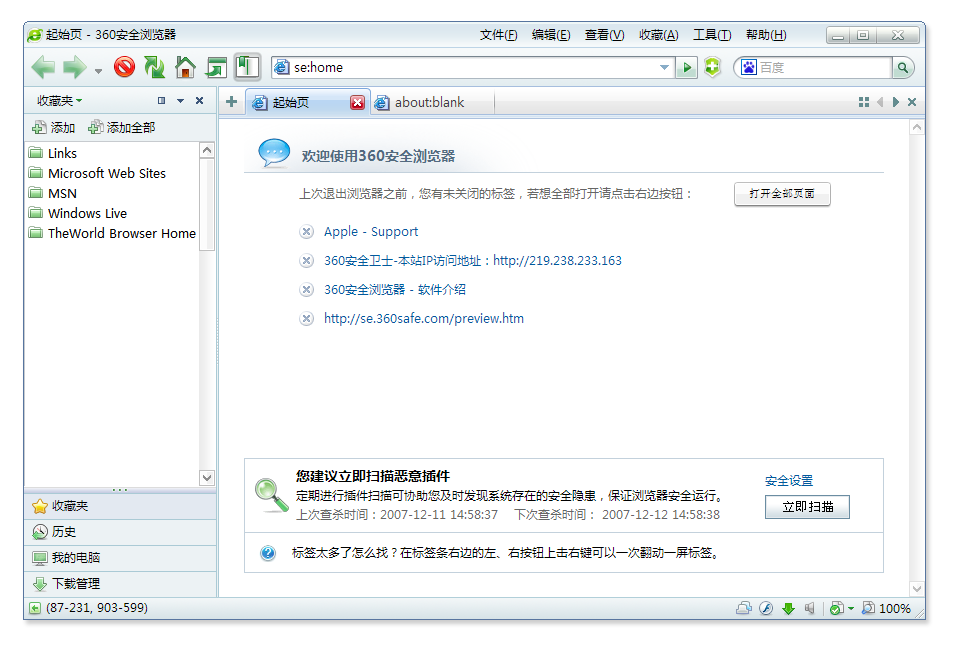The image size is (960, 650).
Task: Click the favorites list scroll up arrow
Action: [x=207, y=150]
